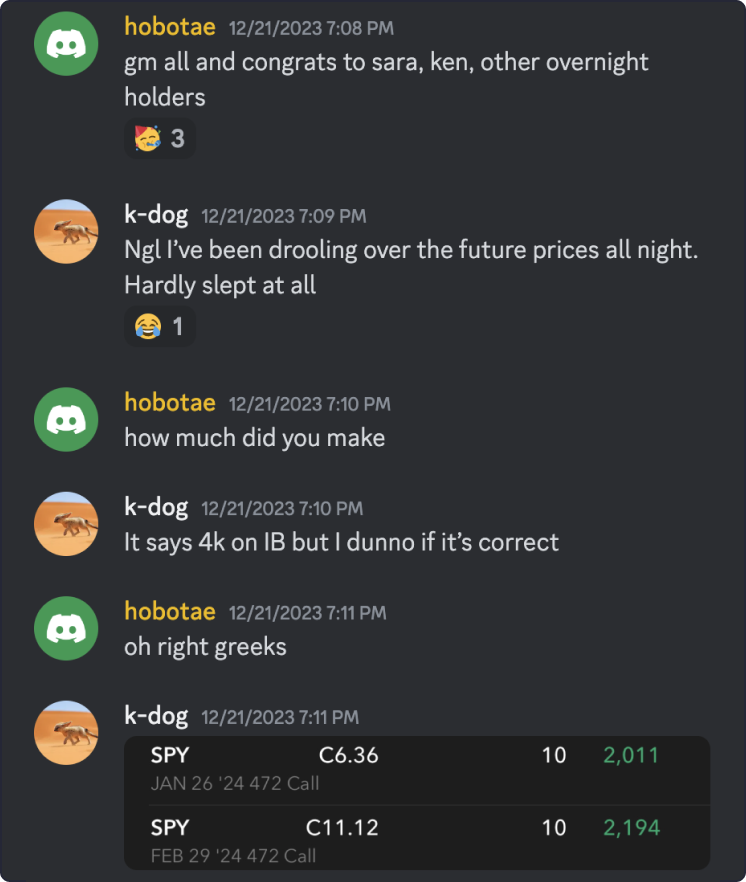The width and height of the screenshot is (746, 882).
Task: Click the green 2,194 profit value
Action: pos(630,828)
